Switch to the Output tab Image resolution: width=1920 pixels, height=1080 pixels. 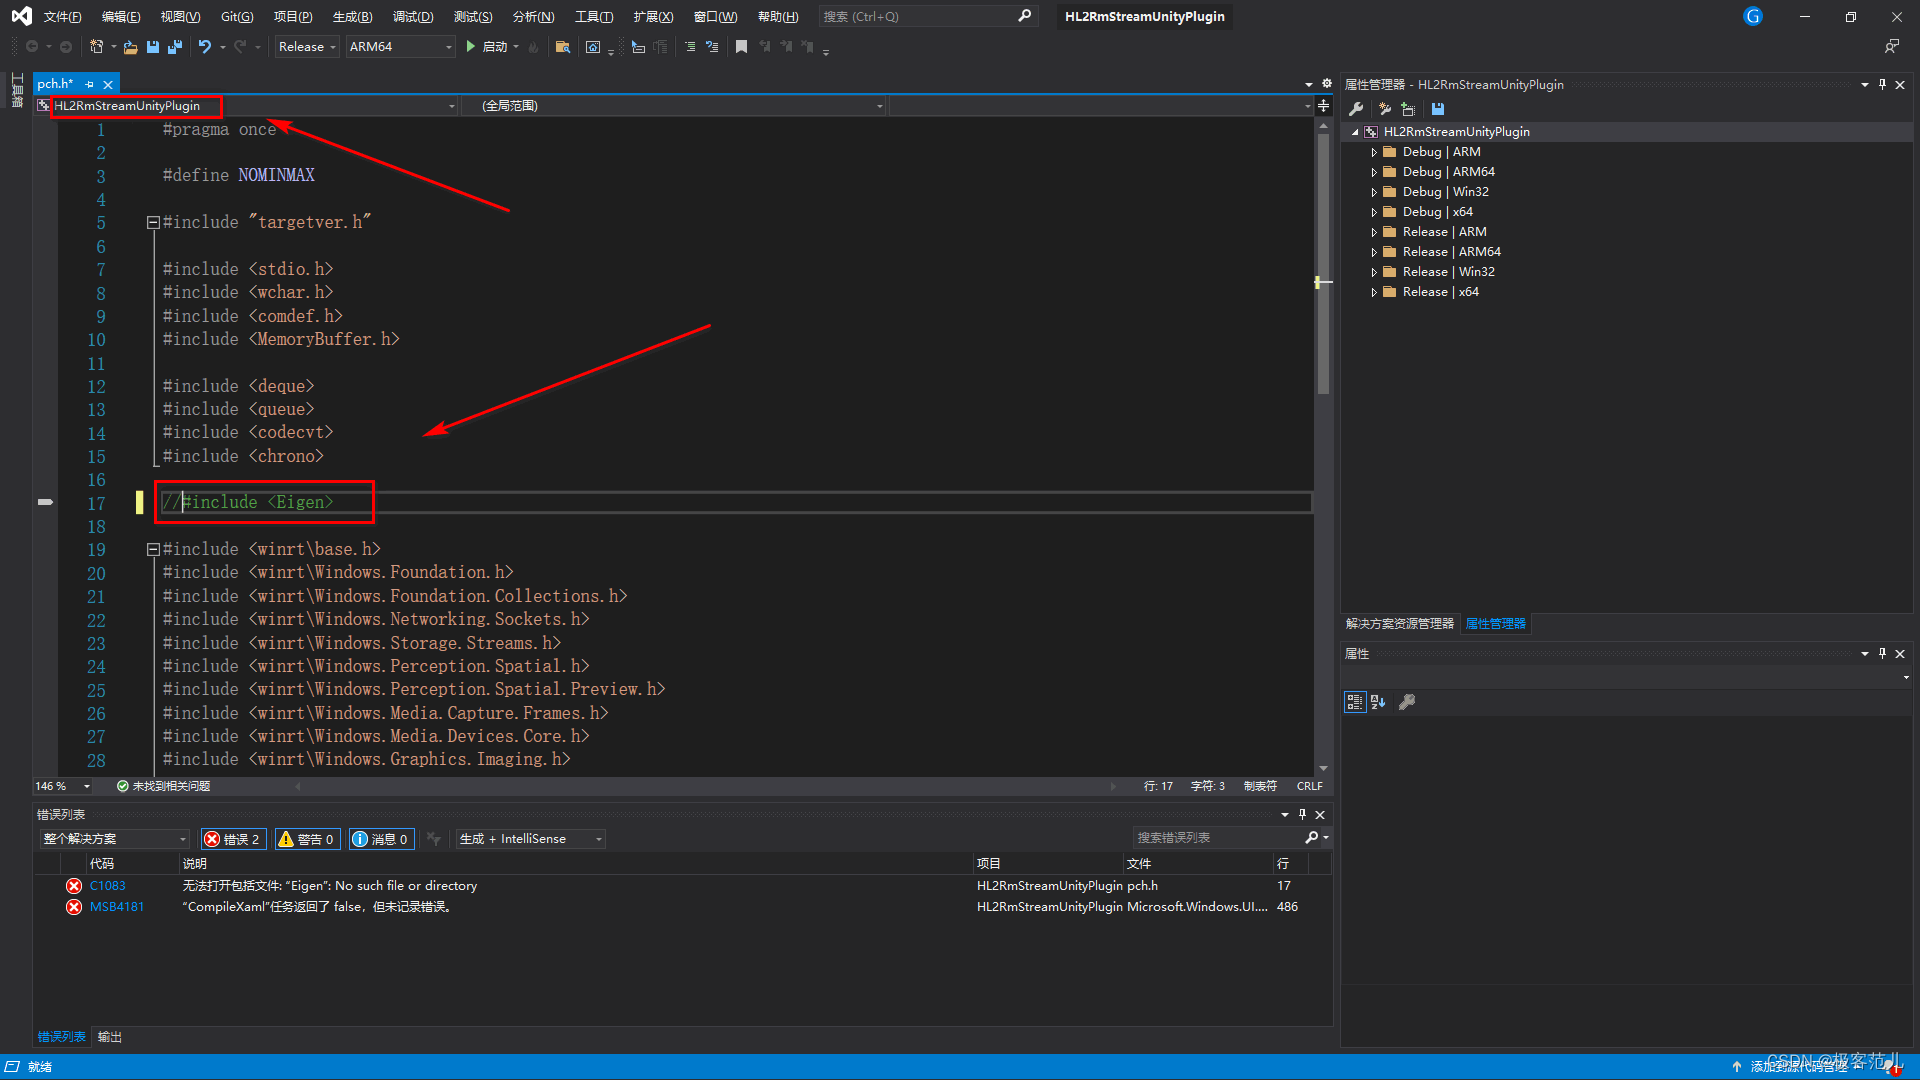[x=110, y=1037]
